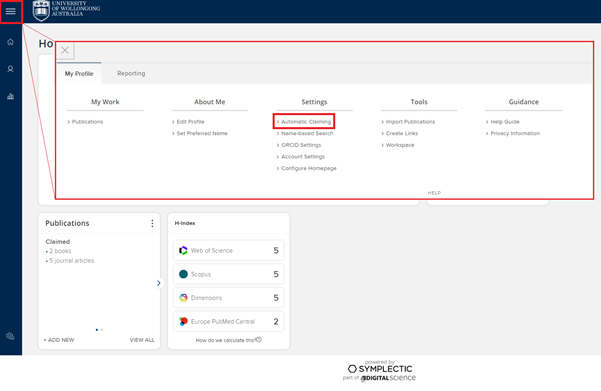Switch to the My Profile tab
The width and height of the screenshot is (601, 391).
tap(79, 74)
